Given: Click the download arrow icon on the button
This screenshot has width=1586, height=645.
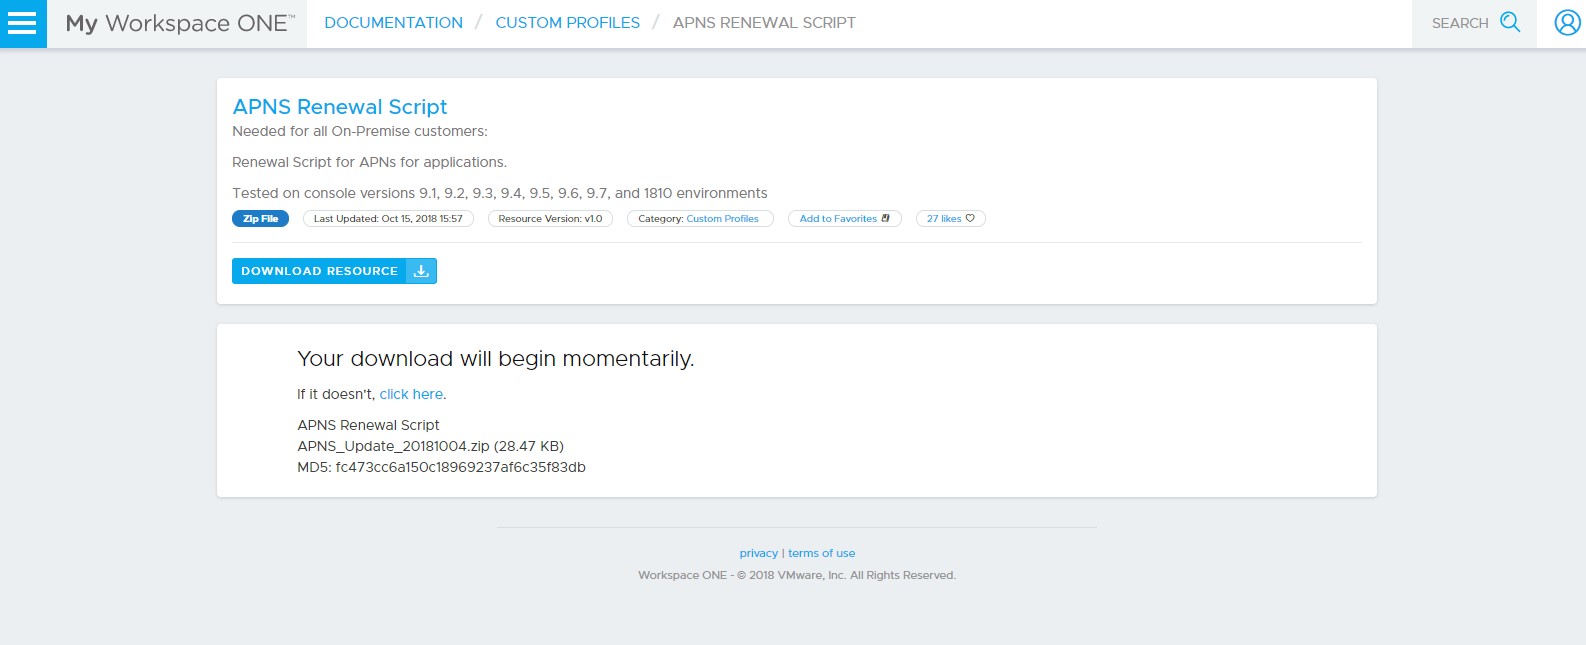Looking at the screenshot, I should tap(421, 271).
